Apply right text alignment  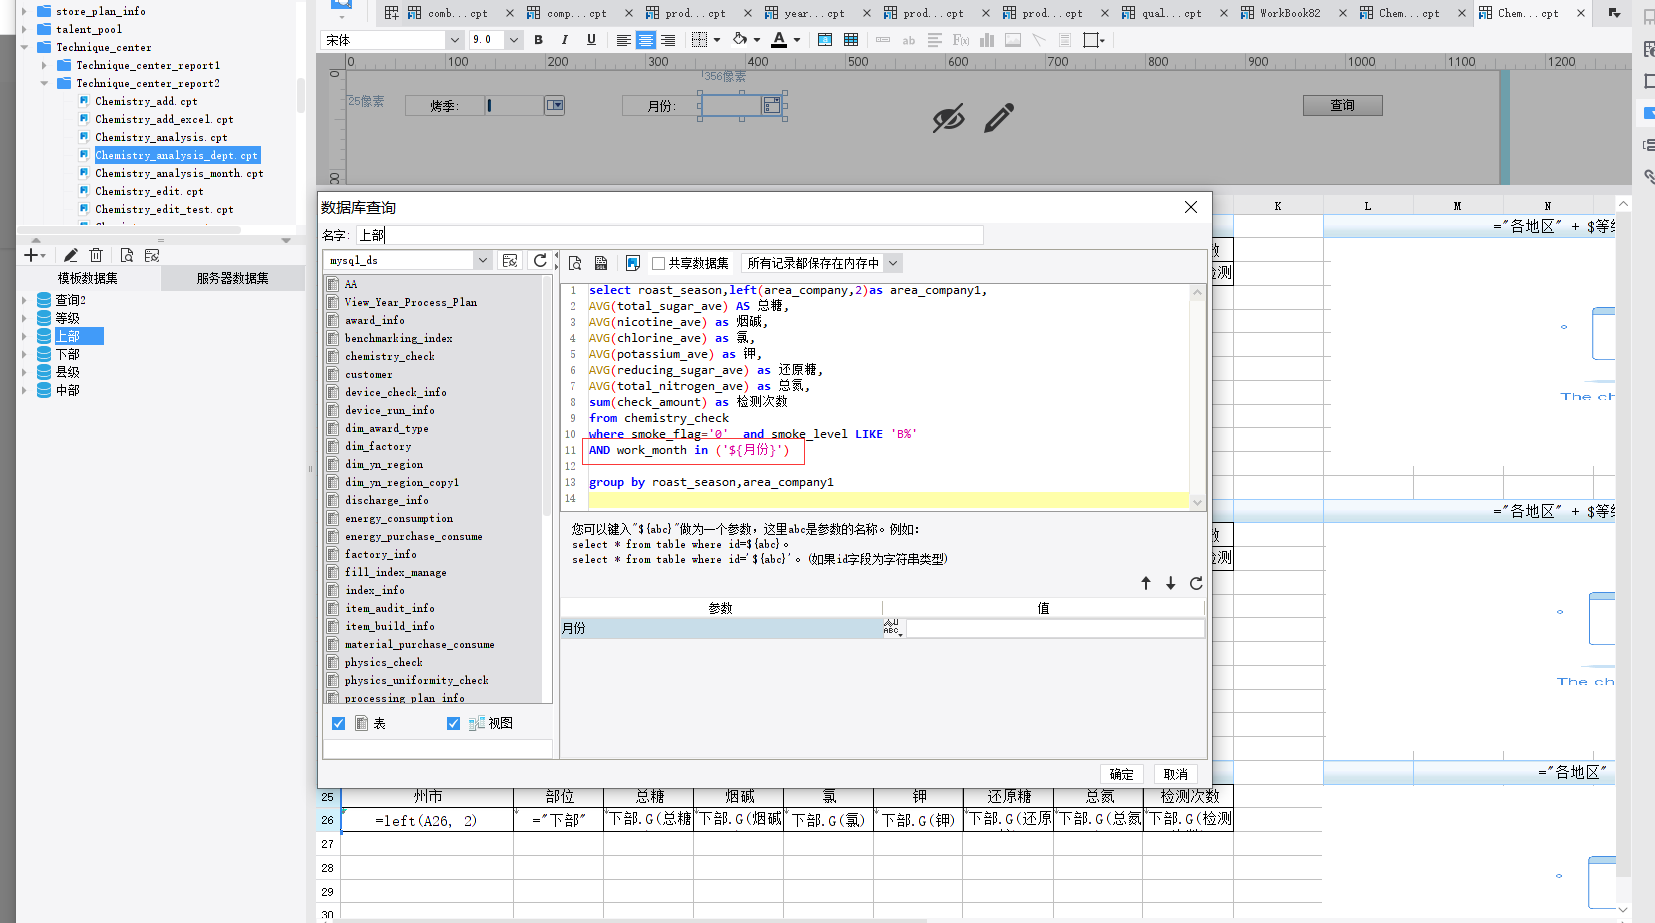668,40
